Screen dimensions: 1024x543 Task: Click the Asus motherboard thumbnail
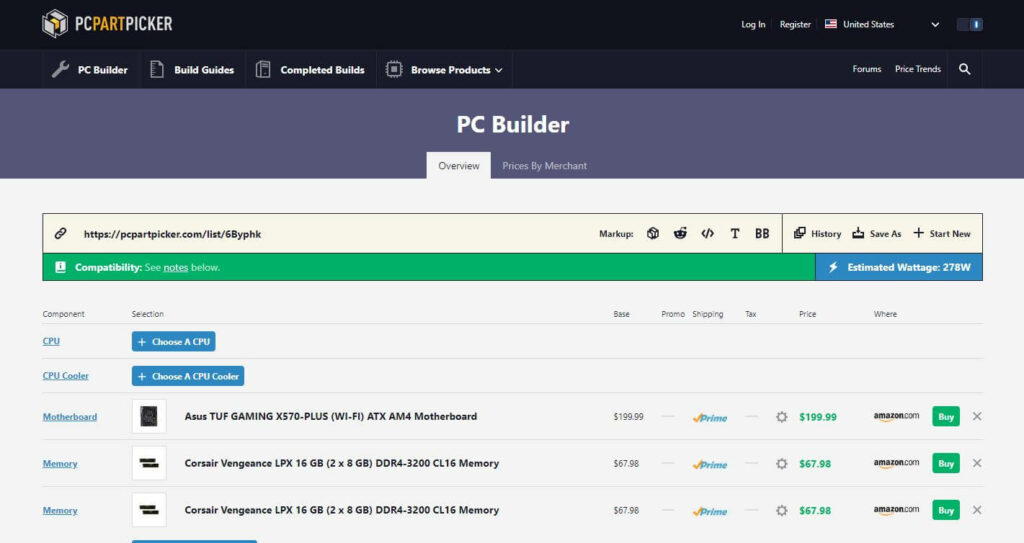pyautogui.click(x=149, y=416)
